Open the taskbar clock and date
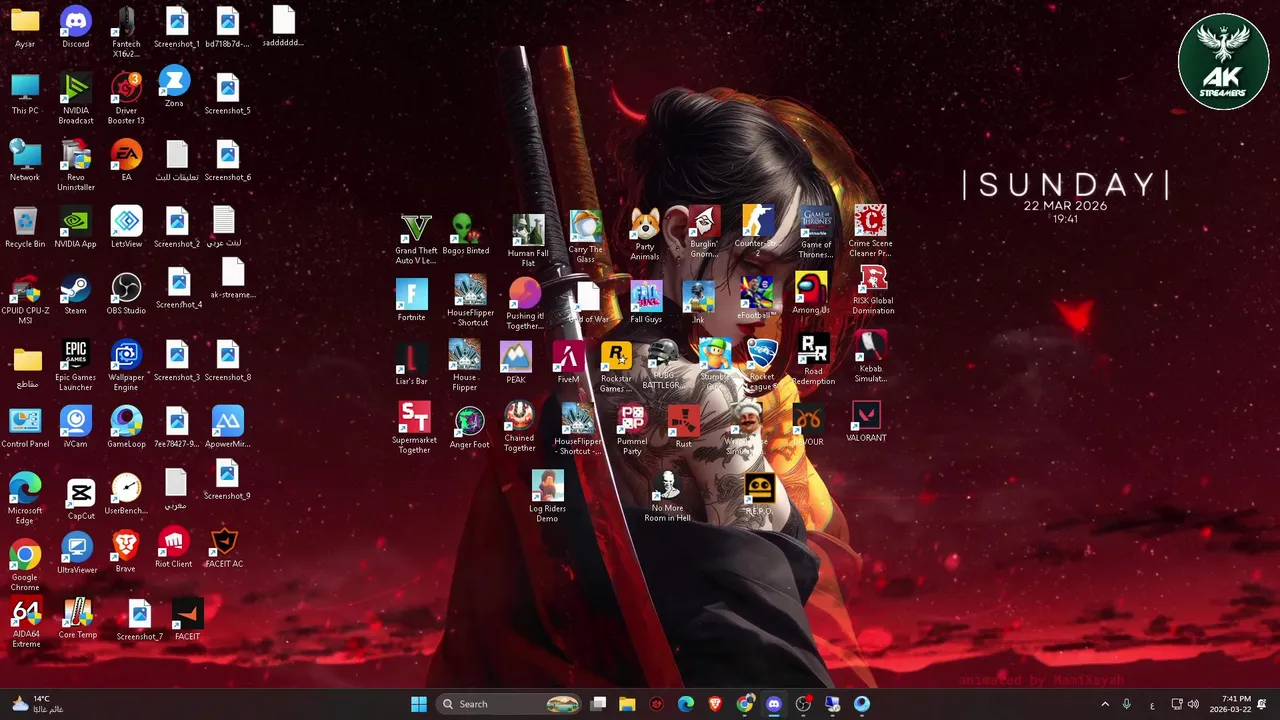1280x720 pixels. (x=1229, y=704)
